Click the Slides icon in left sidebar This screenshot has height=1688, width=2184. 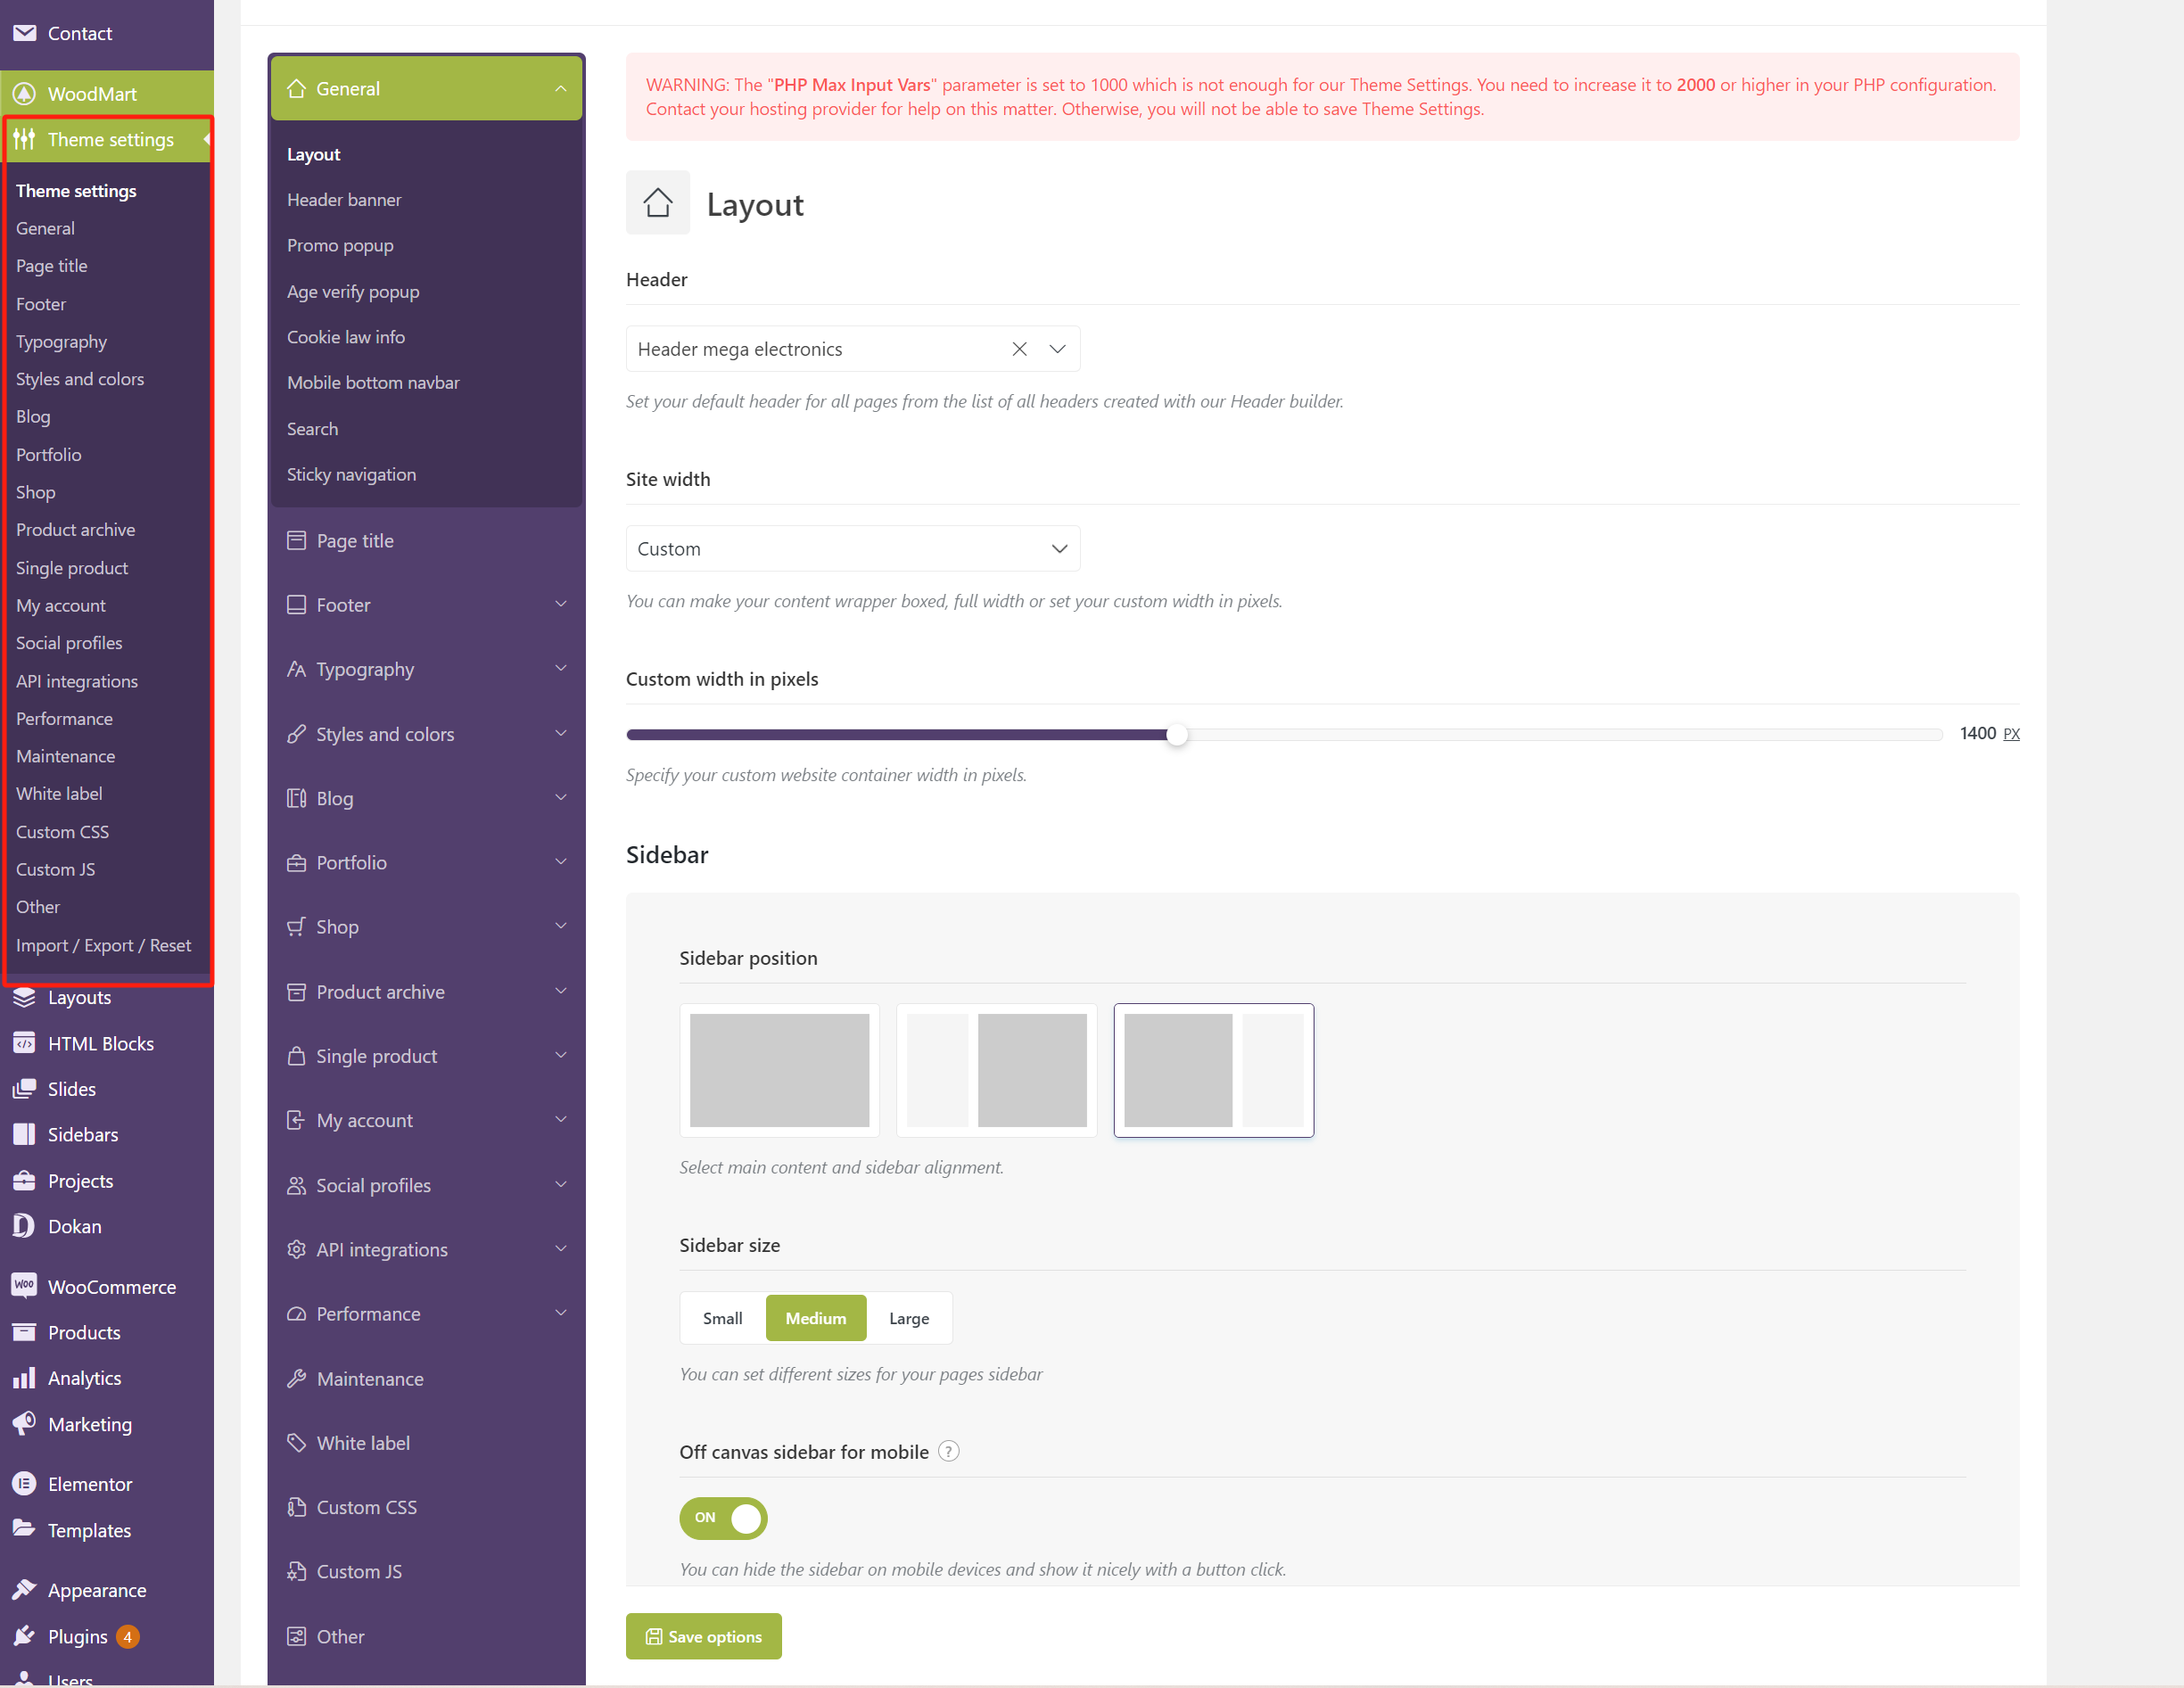point(25,1089)
